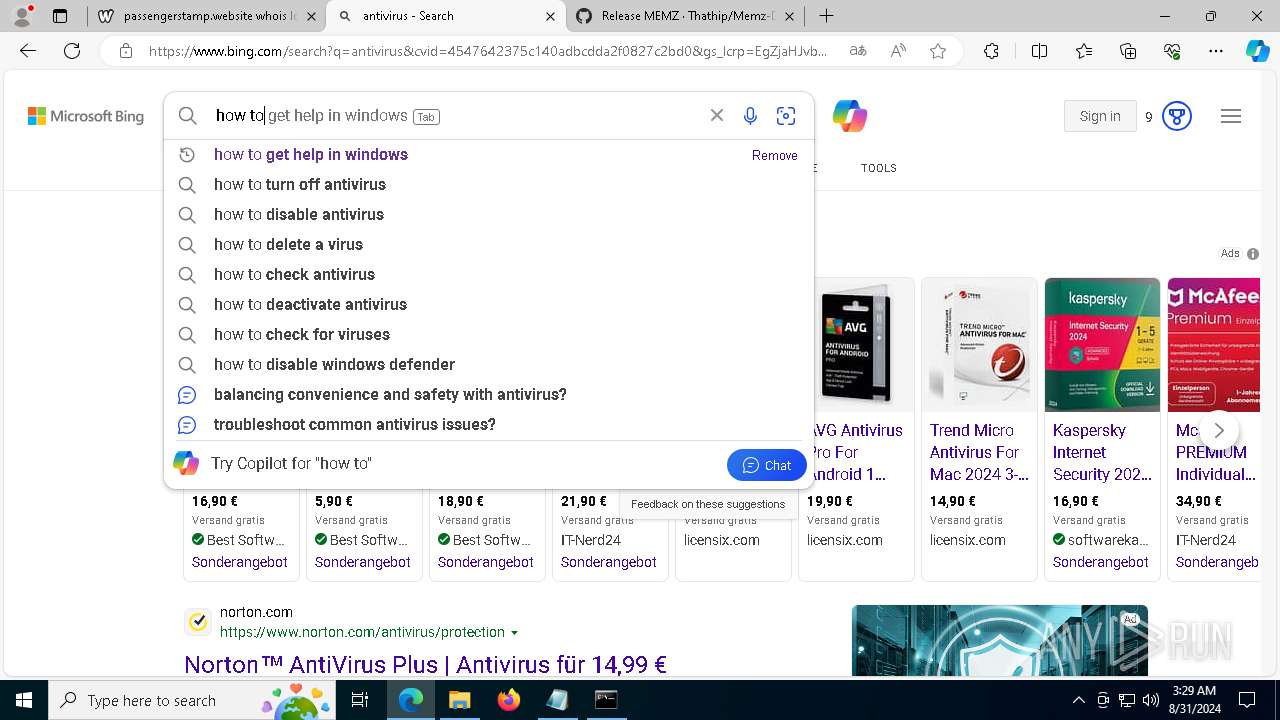The width and height of the screenshot is (1280, 720).
Task: Show hidden system tray icons
Action: coord(1078,700)
